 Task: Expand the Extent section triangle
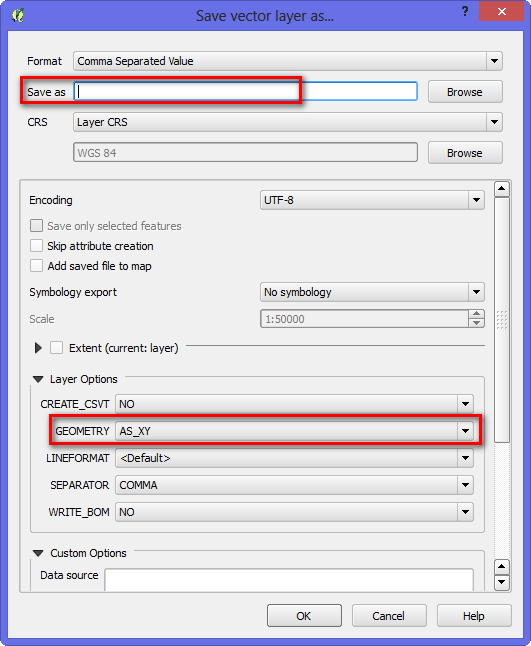click(38, 348)
